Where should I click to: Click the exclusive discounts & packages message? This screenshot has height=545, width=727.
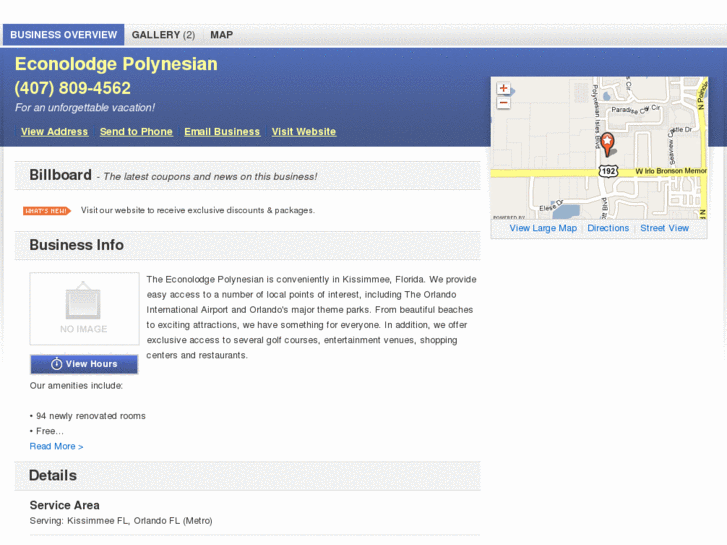(198, 211)
